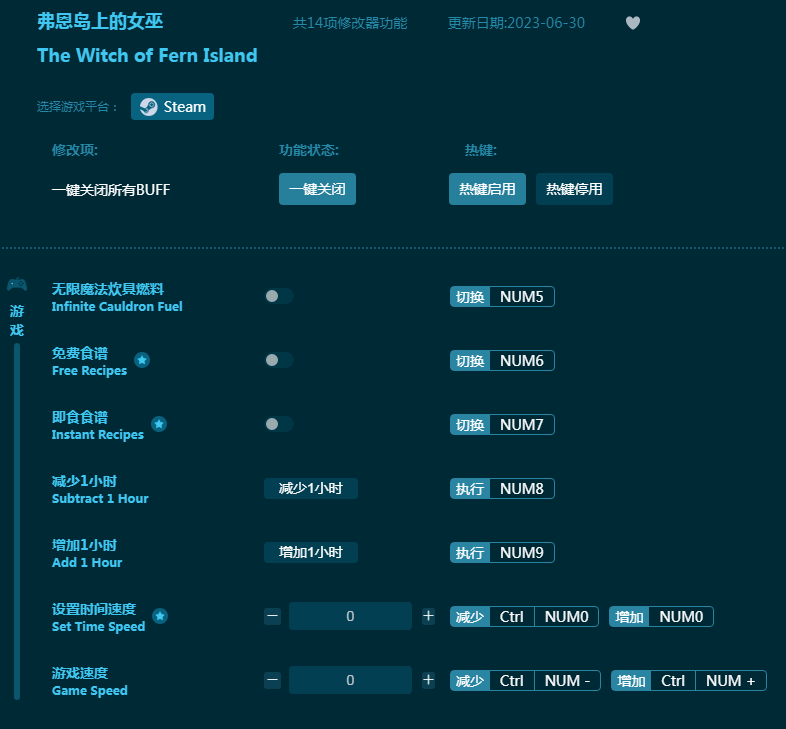786x729 pixels.
Task: Click the 一键关闭所有BUFF label
Action: [x=111, y=190]
